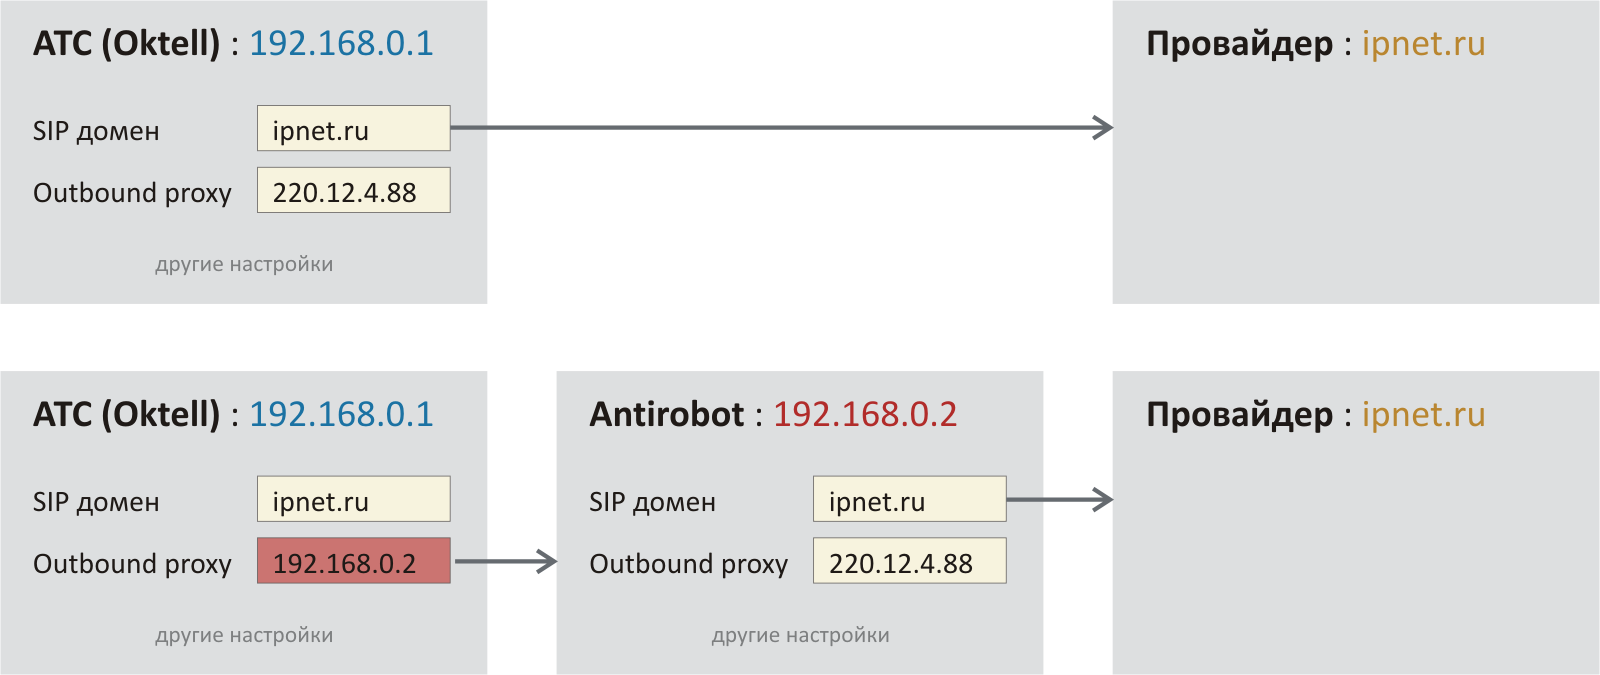1600x675 pixels.
Task: Click the short arrow from Antirobot to Провайдер
Action: tap(1060, 500)
